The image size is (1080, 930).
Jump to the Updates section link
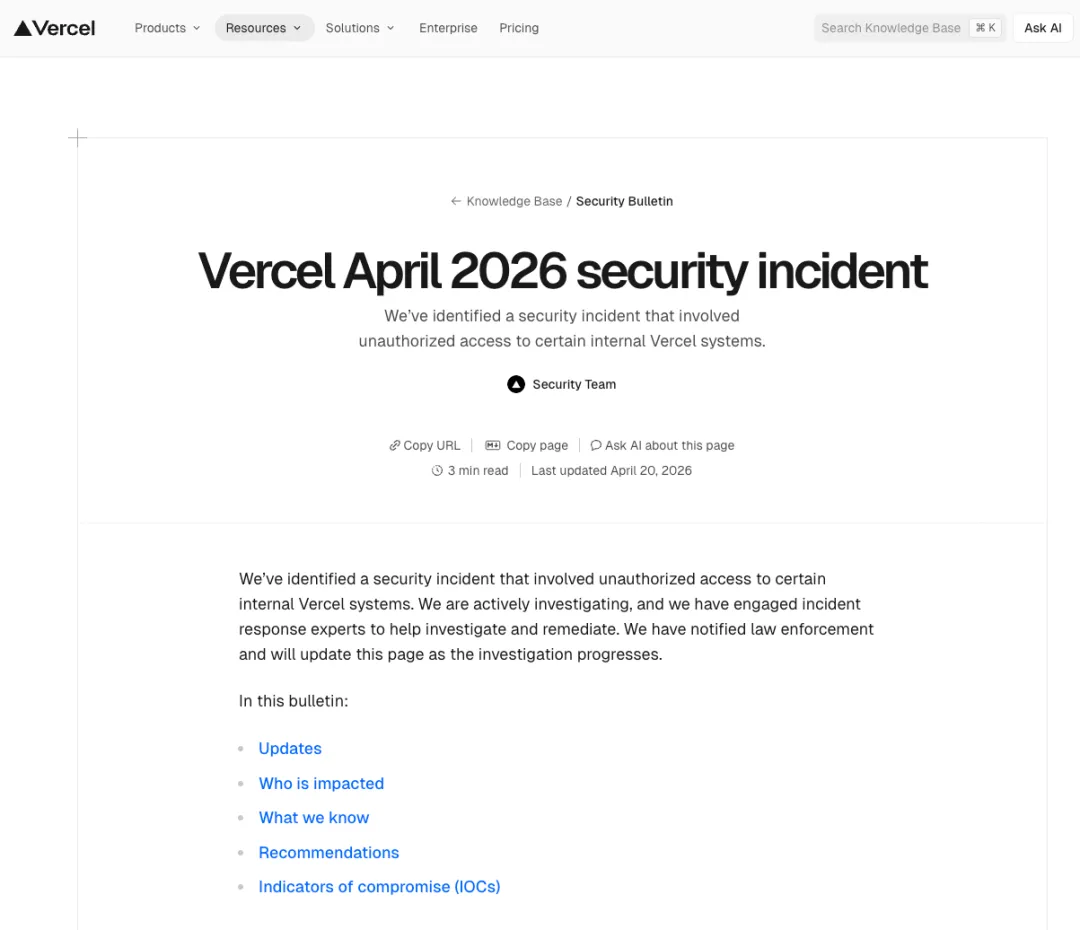290,749
